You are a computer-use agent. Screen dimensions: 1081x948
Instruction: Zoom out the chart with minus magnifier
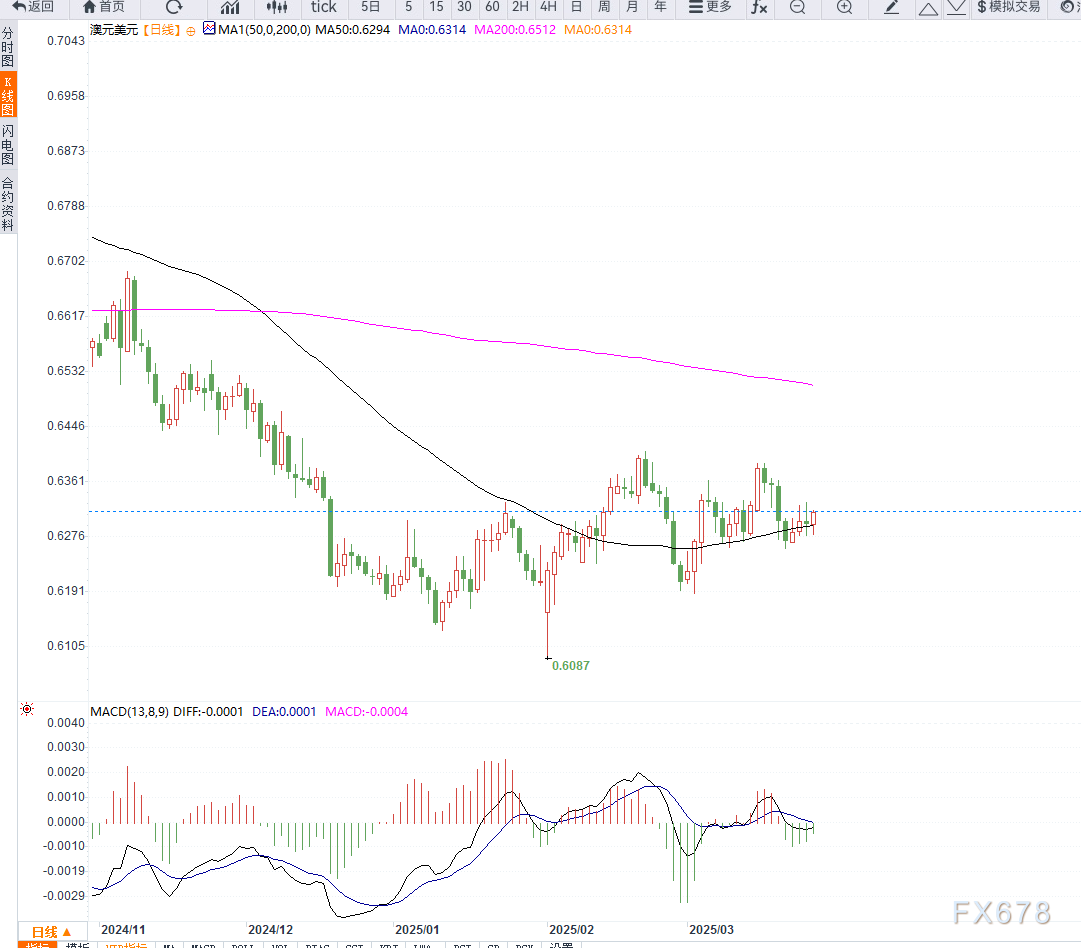click(797, 7)
